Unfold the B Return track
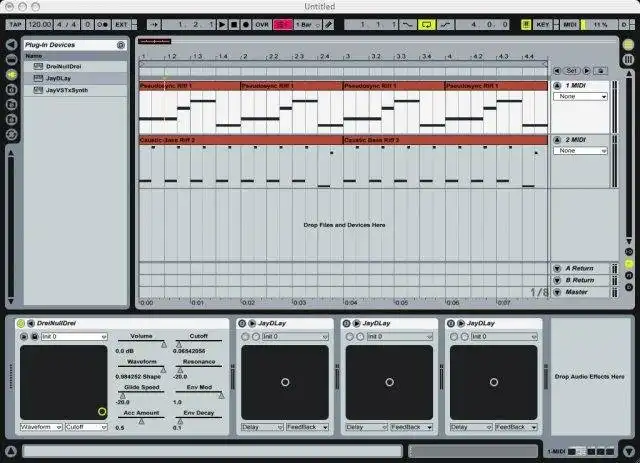 click(557, 280)
